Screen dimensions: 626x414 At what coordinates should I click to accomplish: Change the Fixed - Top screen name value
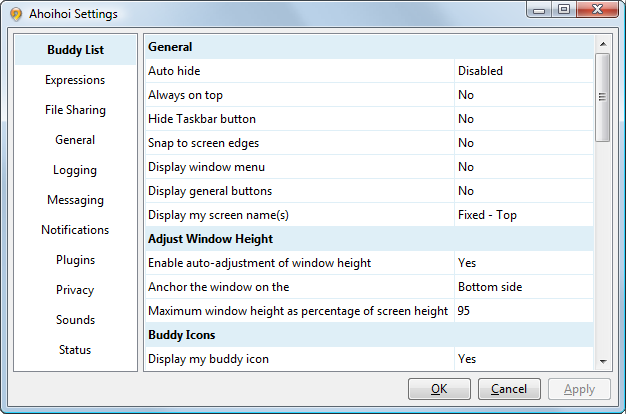point(524,215)
